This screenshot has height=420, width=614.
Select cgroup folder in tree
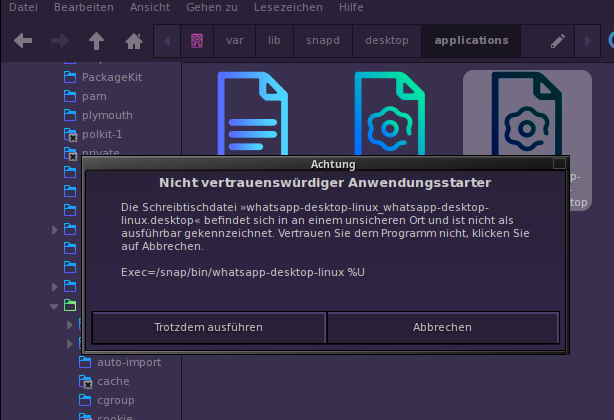point(116,400)
